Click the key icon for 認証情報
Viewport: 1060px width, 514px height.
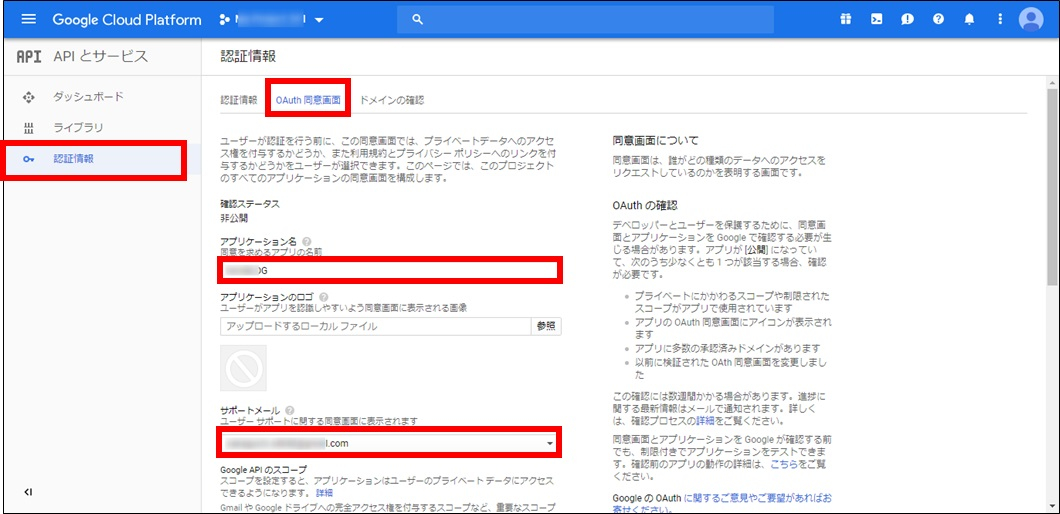(28, 160)
